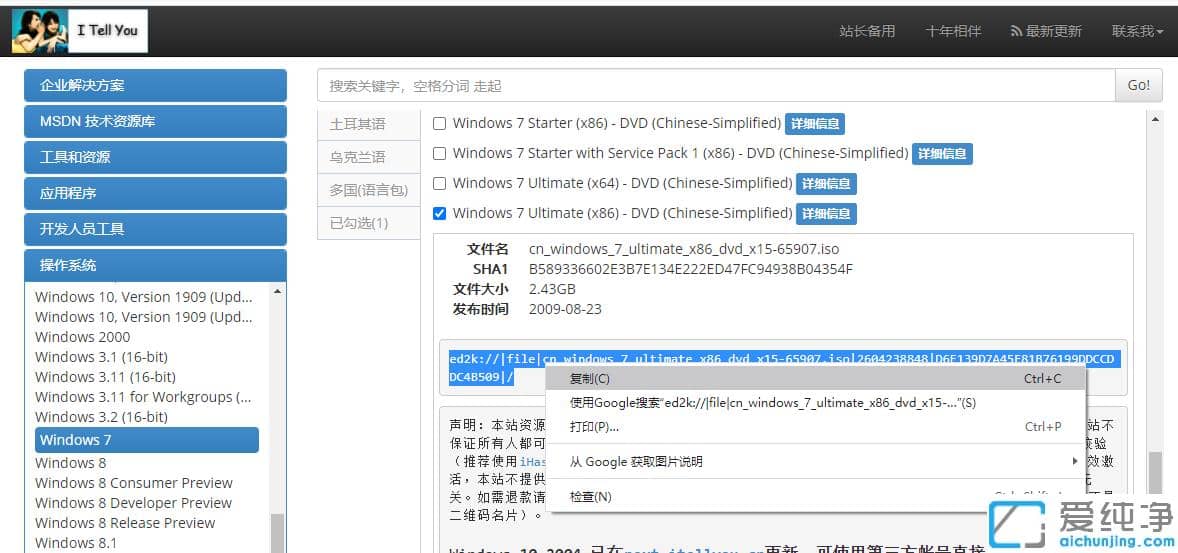
Task: Select Windows 3.1 (16-bit) entry
Action: pyautogui.click(x=101, y=357)
